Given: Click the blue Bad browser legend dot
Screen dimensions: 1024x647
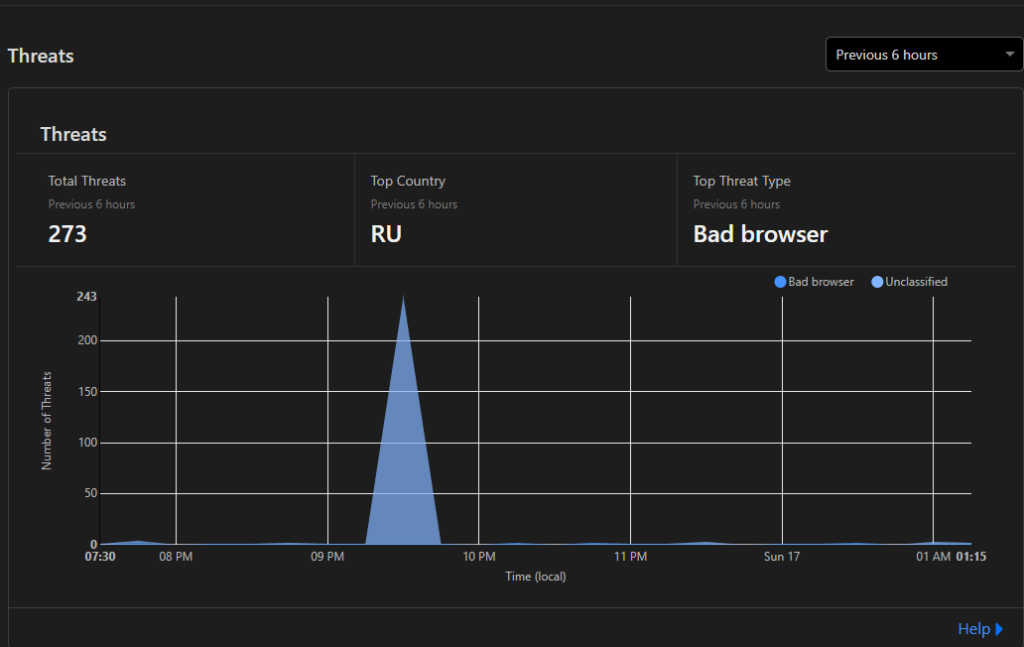Looking at the screenshot, I should [x=781, y=282].
